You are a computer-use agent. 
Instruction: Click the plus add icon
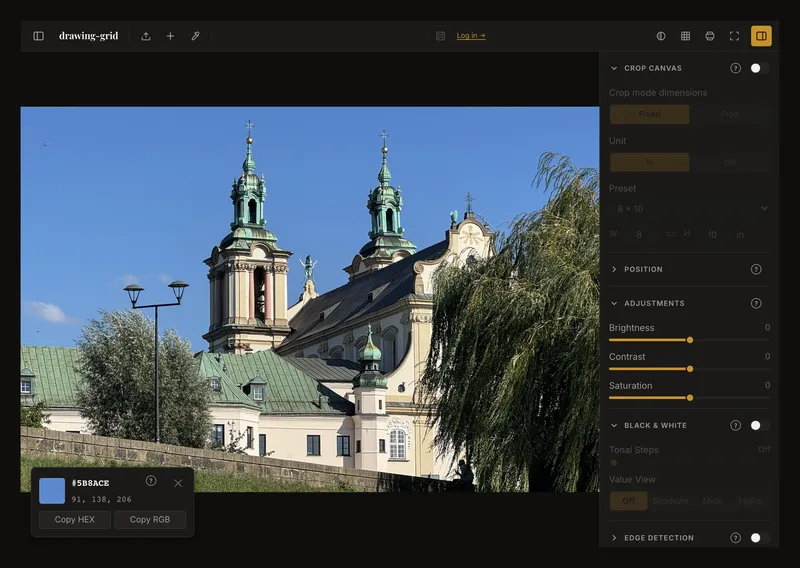170,36
